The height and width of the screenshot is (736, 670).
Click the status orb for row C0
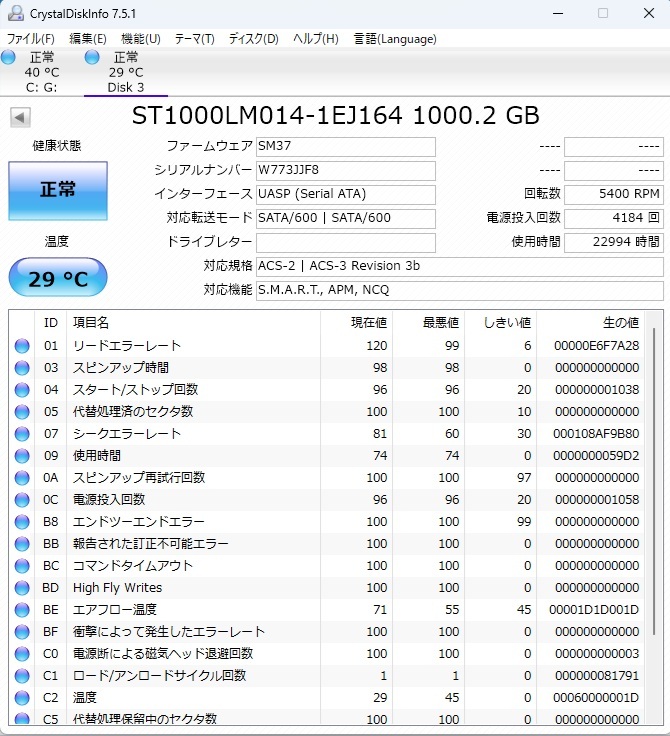click(x=22, y=654)
